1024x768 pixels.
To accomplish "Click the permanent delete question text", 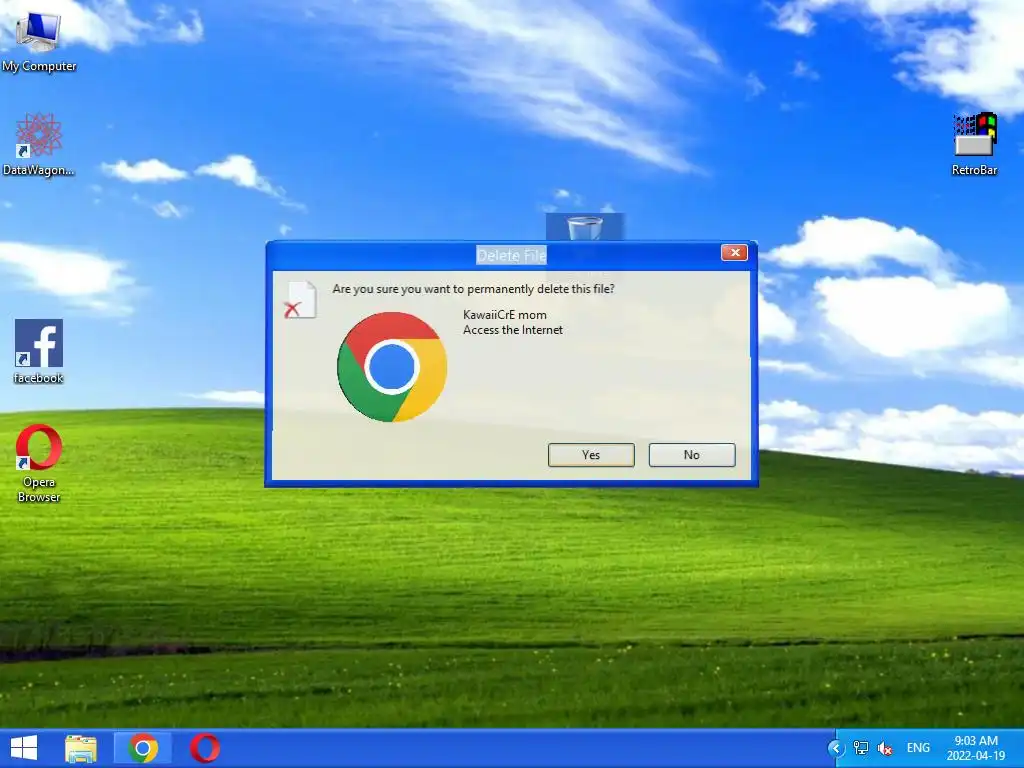I will 473,289.
